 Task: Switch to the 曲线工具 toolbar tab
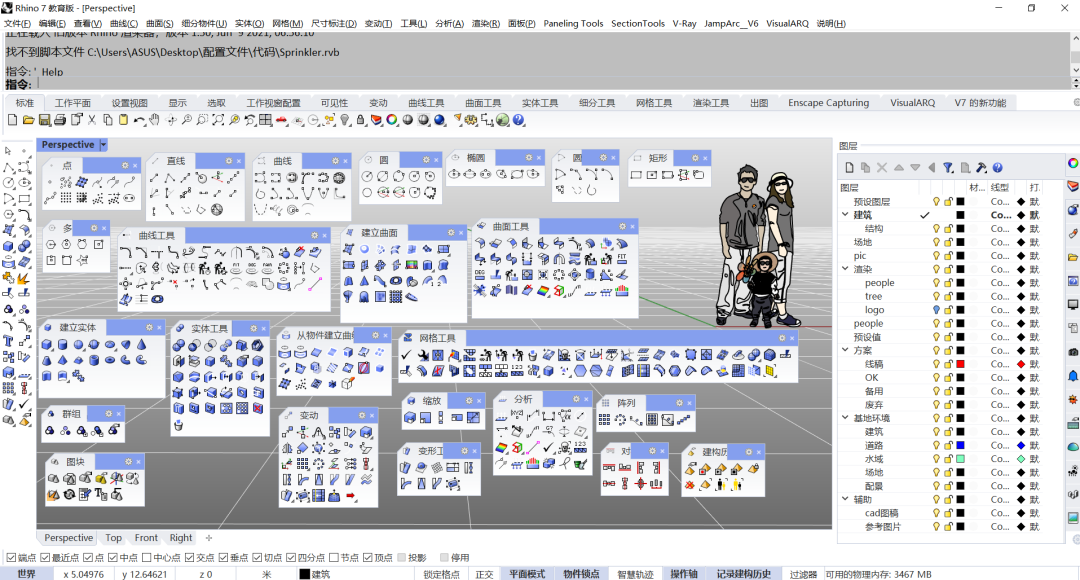(x=426, y=103)
